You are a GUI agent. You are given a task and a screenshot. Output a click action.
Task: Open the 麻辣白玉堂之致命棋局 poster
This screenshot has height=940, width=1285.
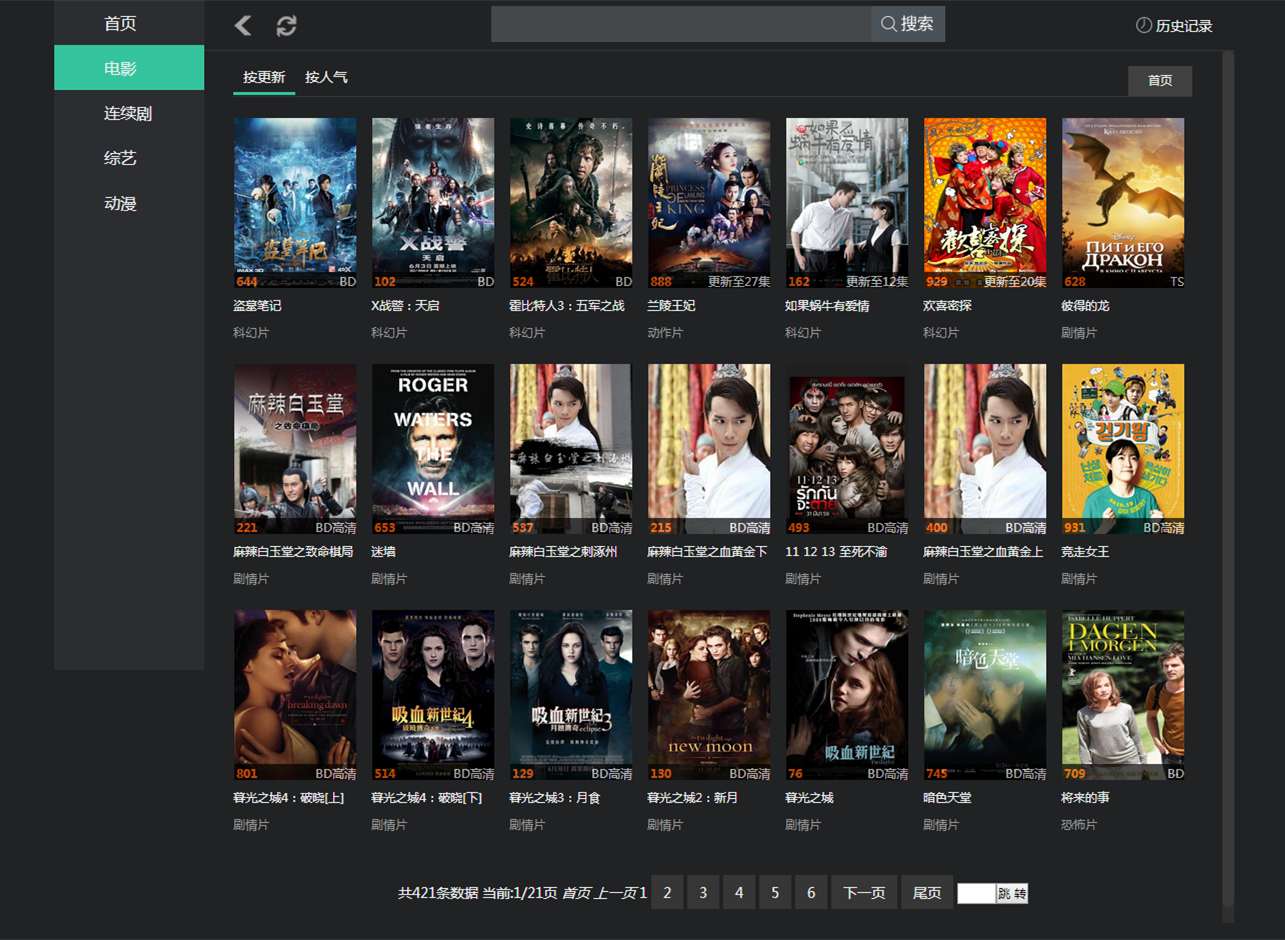295,449
